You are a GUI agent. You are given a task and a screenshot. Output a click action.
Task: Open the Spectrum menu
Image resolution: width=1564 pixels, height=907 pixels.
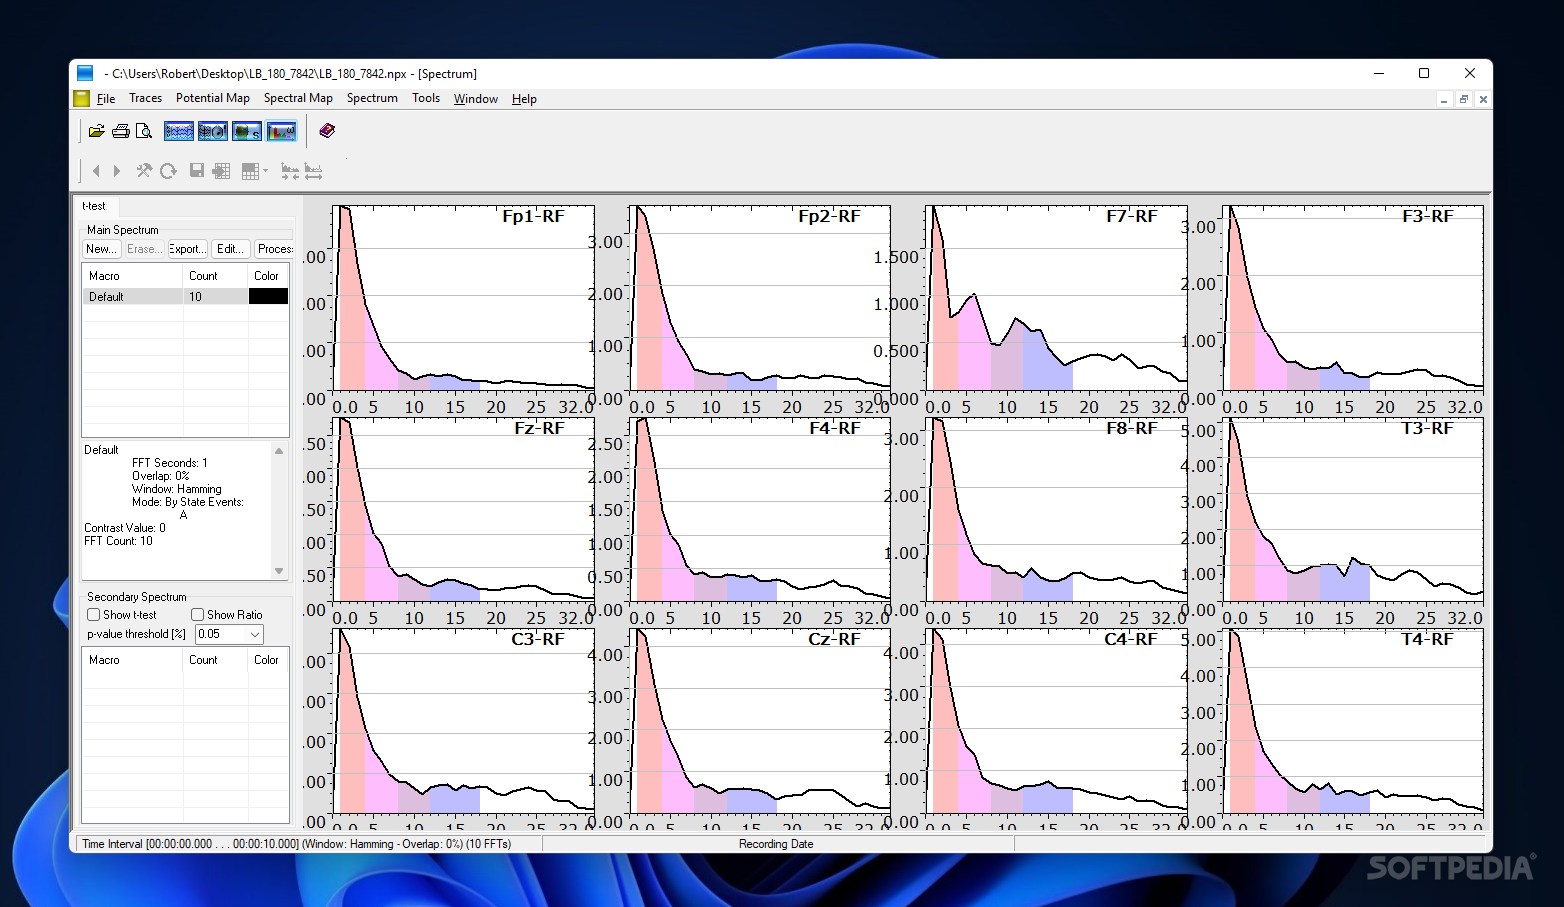372,98
